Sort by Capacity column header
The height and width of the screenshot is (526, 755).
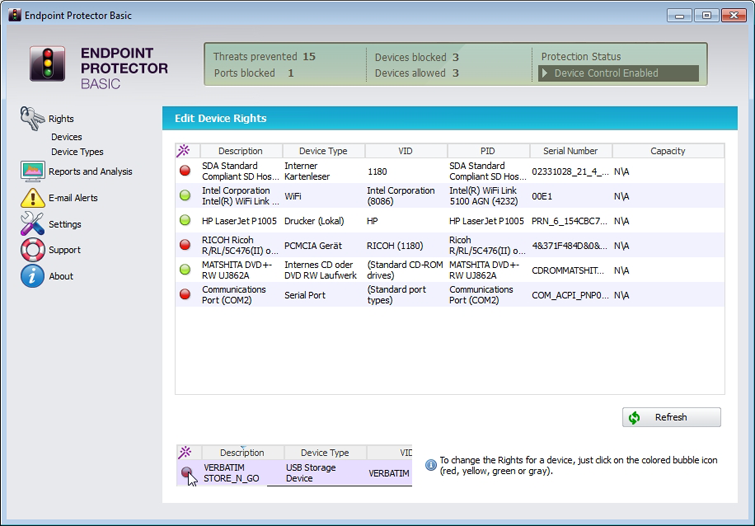(x=668, y=151)
